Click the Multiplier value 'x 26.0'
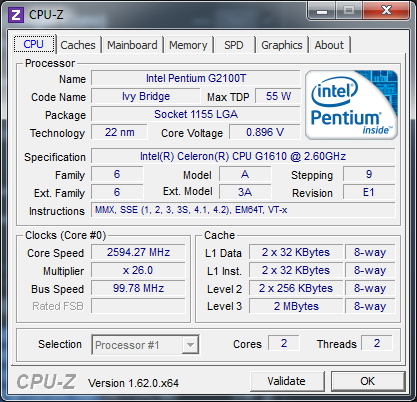417x402 pixels. [138, 270]
